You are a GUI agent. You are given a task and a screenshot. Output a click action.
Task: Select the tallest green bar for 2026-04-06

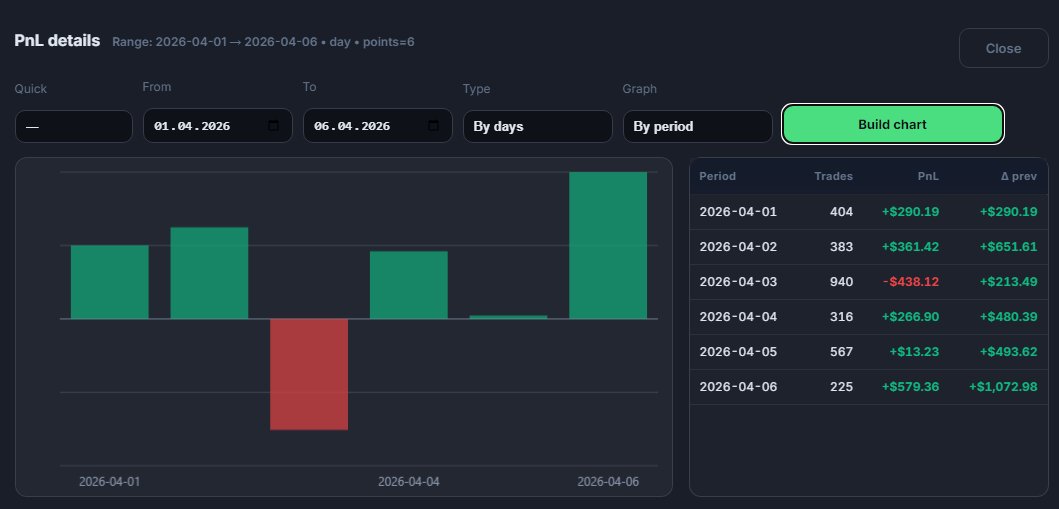click(608, 245)
